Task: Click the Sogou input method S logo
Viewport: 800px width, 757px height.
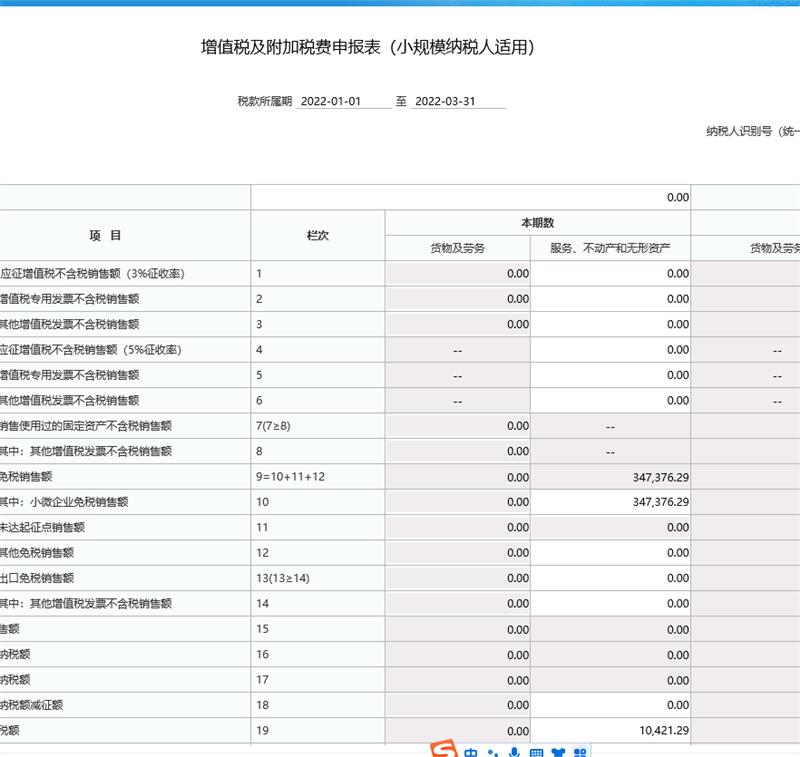Action: tap(445, 751)
